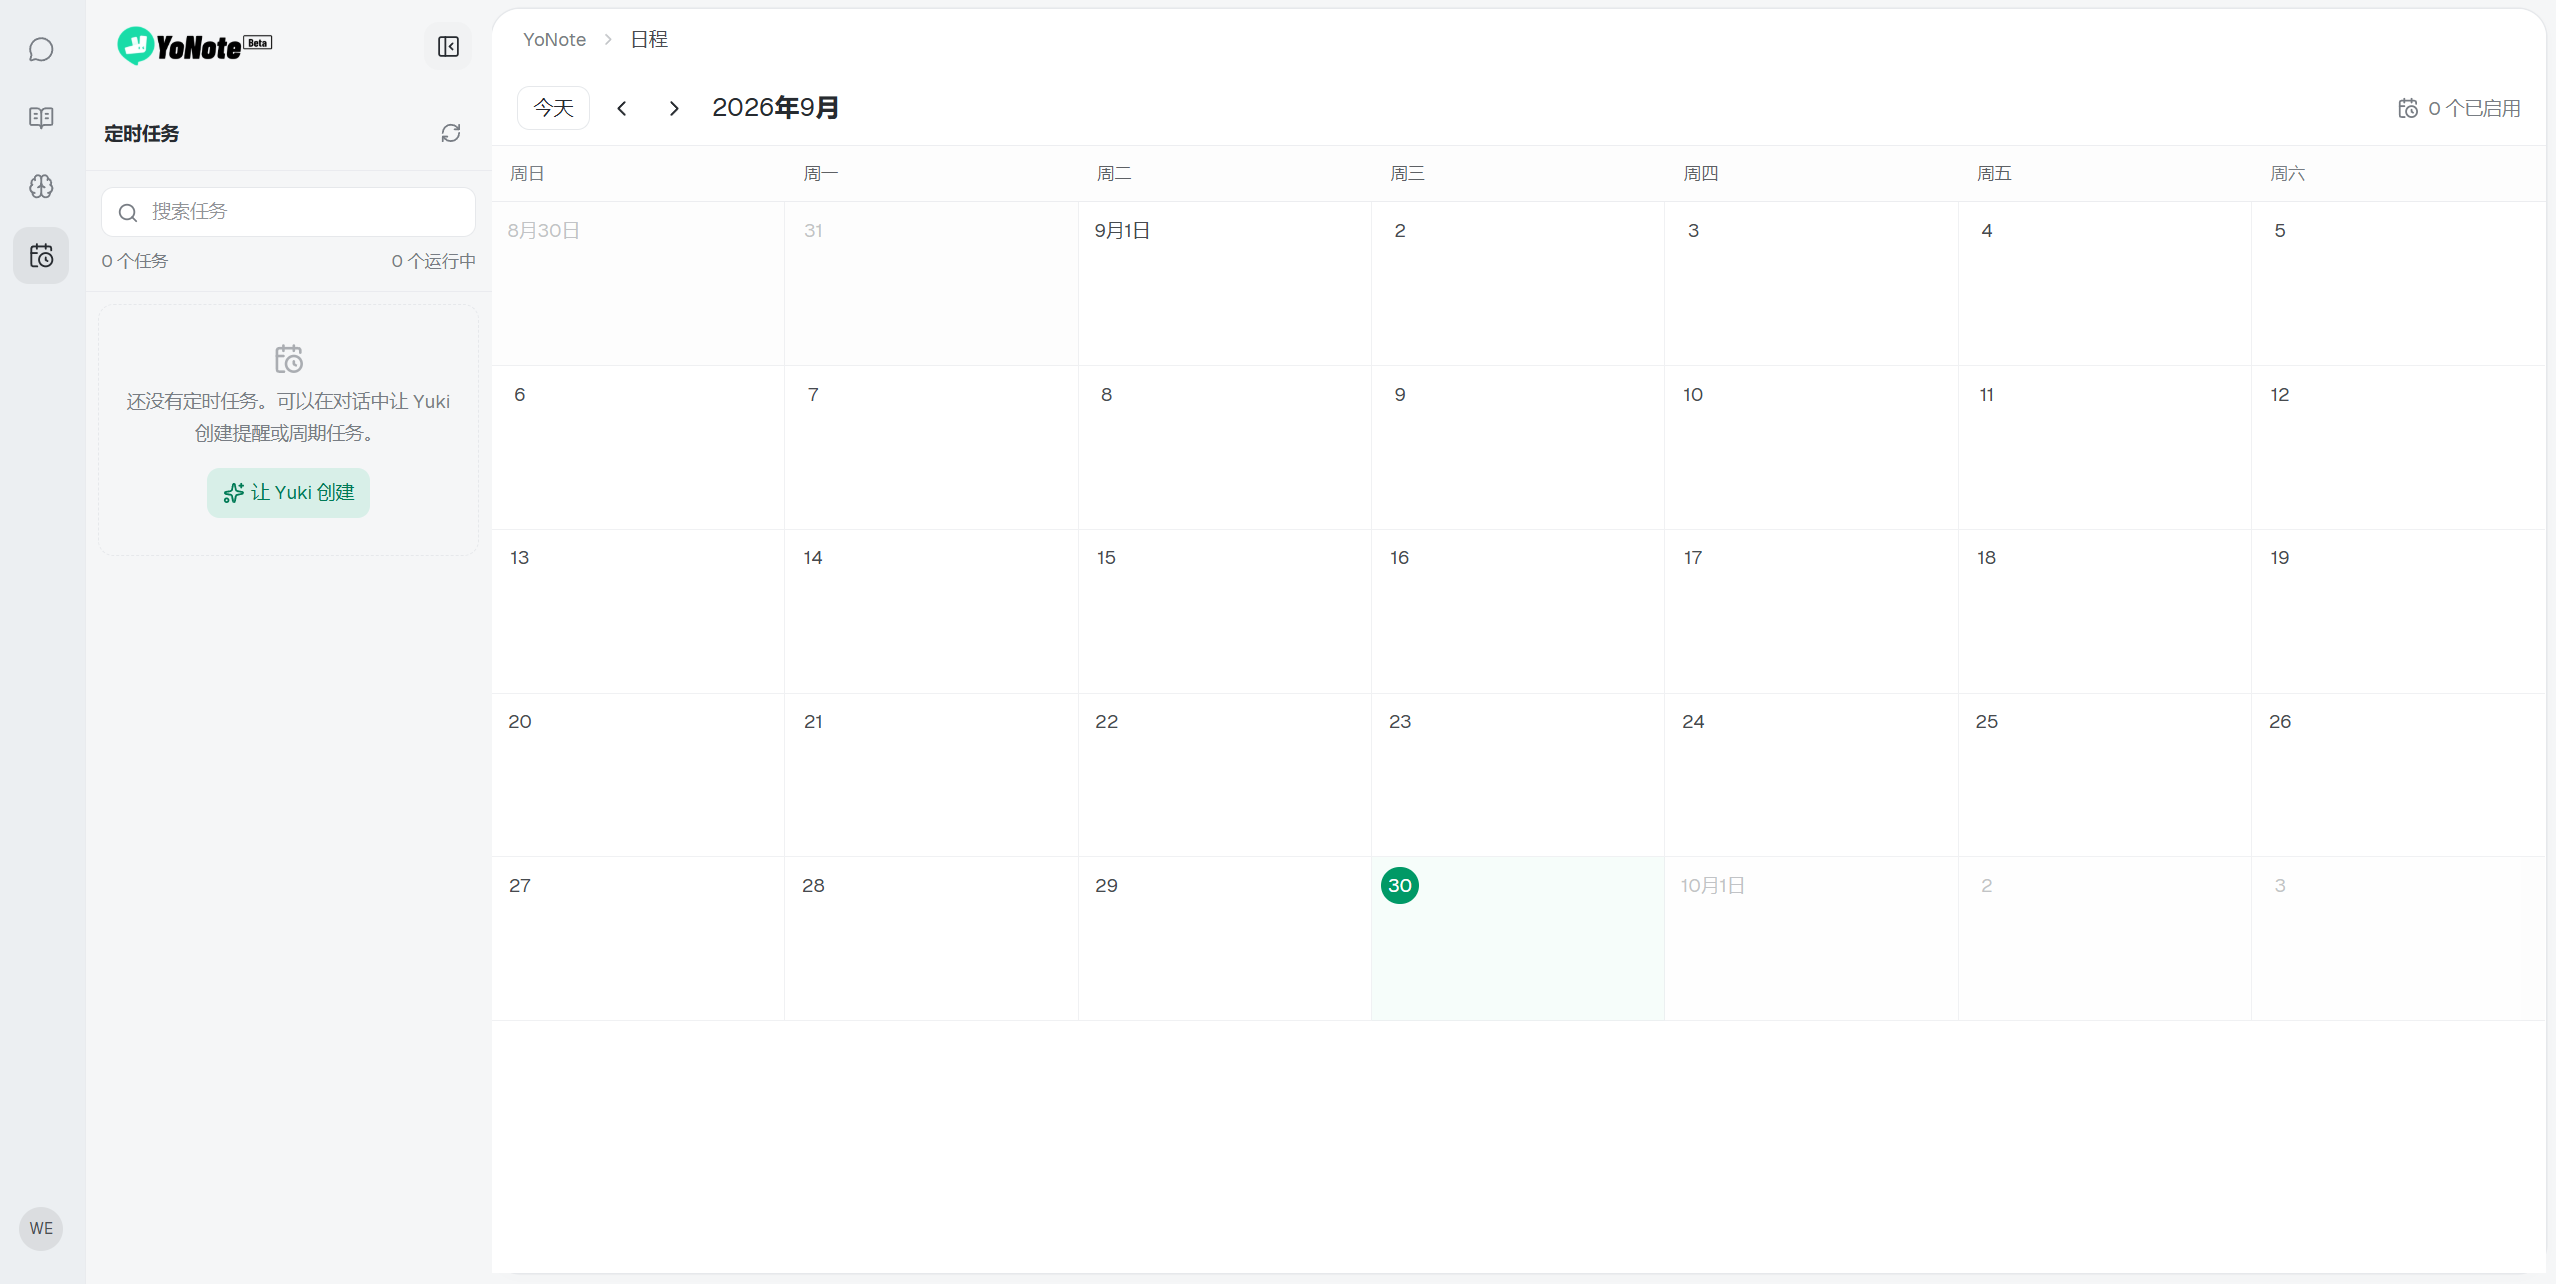Image resolution: width=2556 pixels, height=1284 pixels.
Task: Focus the 搜索任务 search field
Action: click(x=288, y=212)
